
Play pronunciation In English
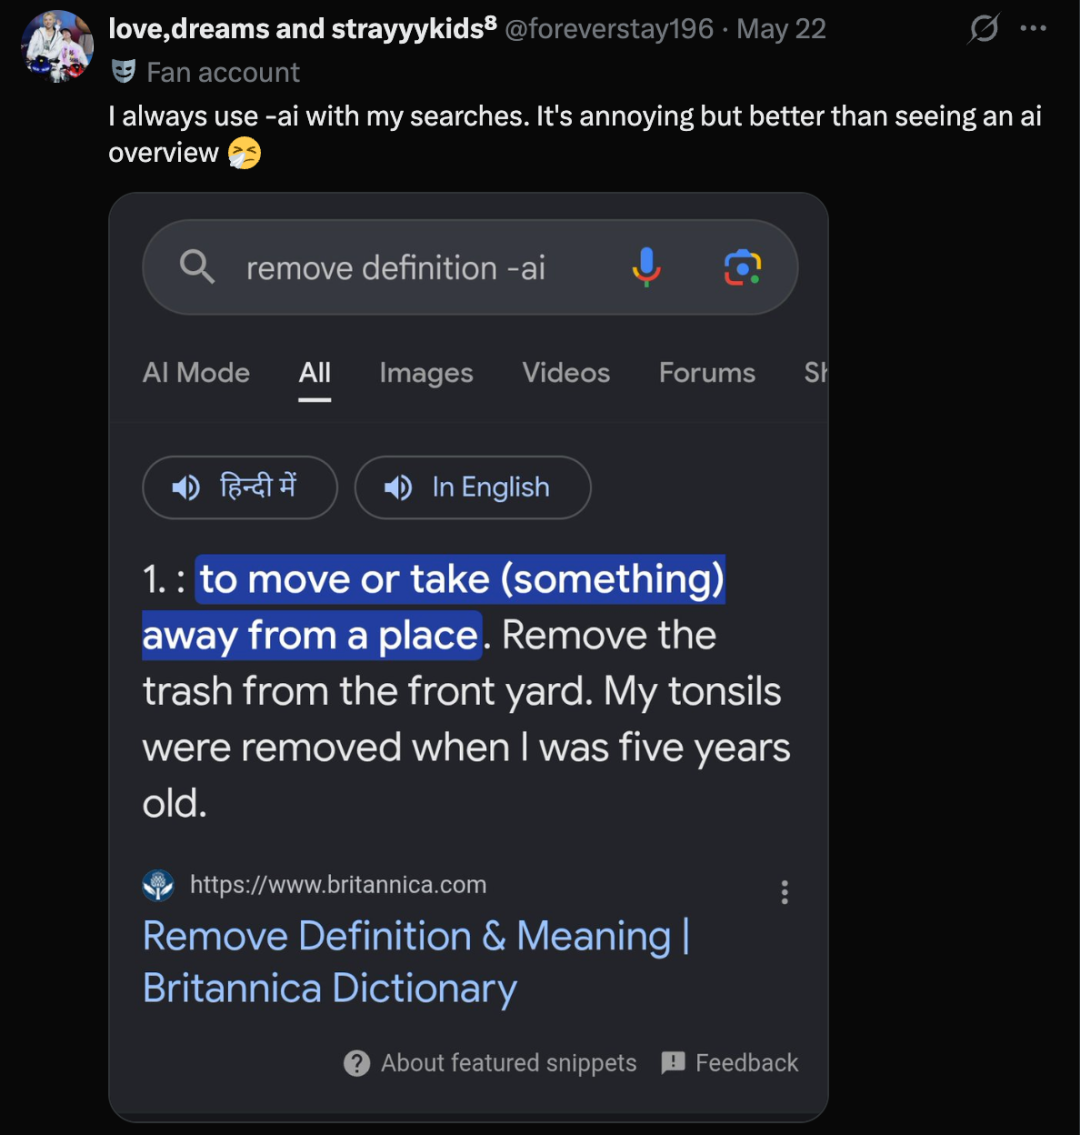coord(473,487)
